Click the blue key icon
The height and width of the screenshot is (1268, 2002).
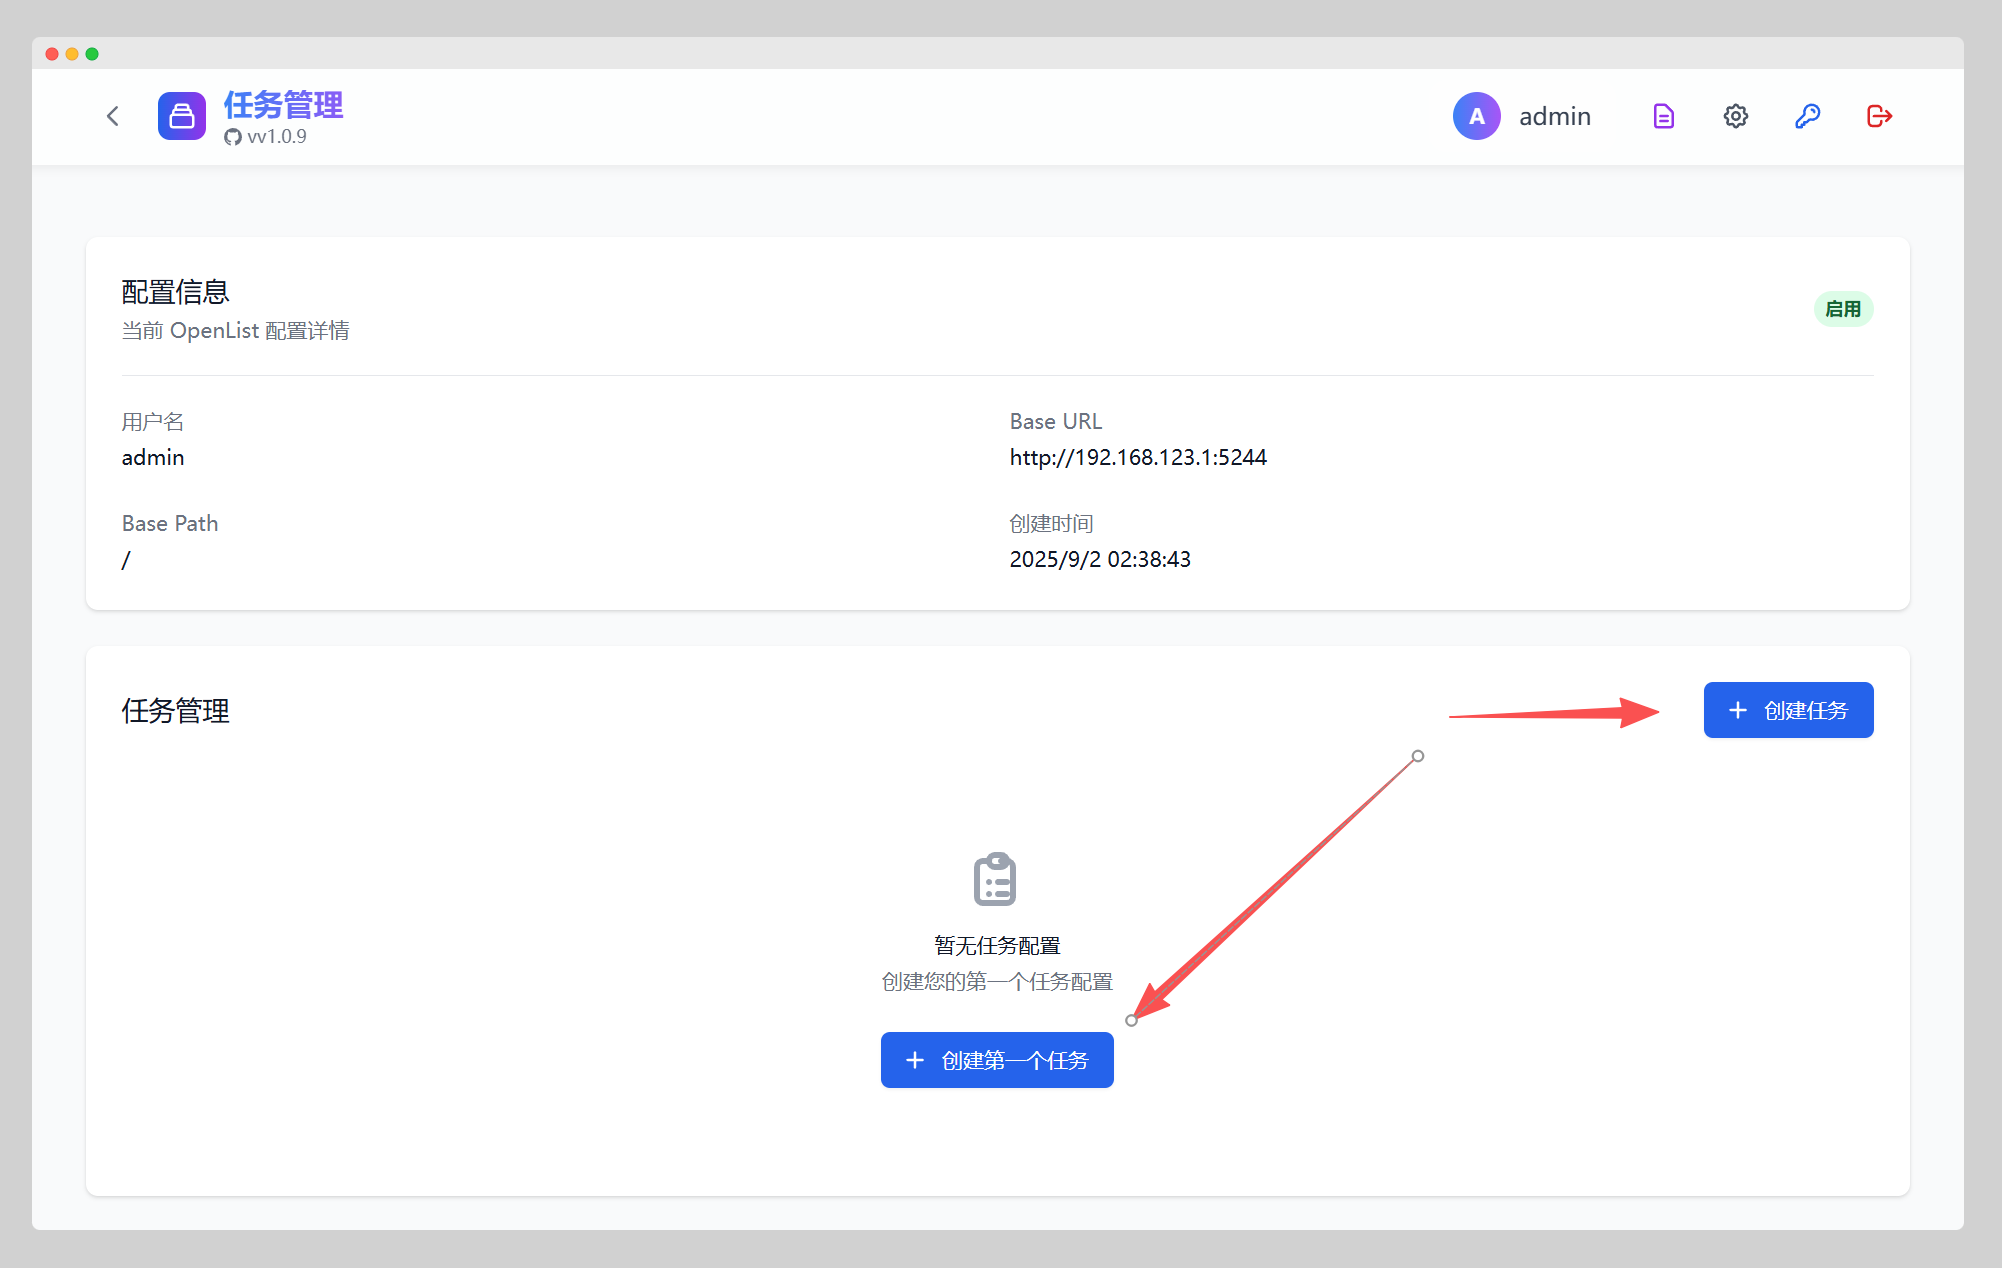coord(1807,116)
